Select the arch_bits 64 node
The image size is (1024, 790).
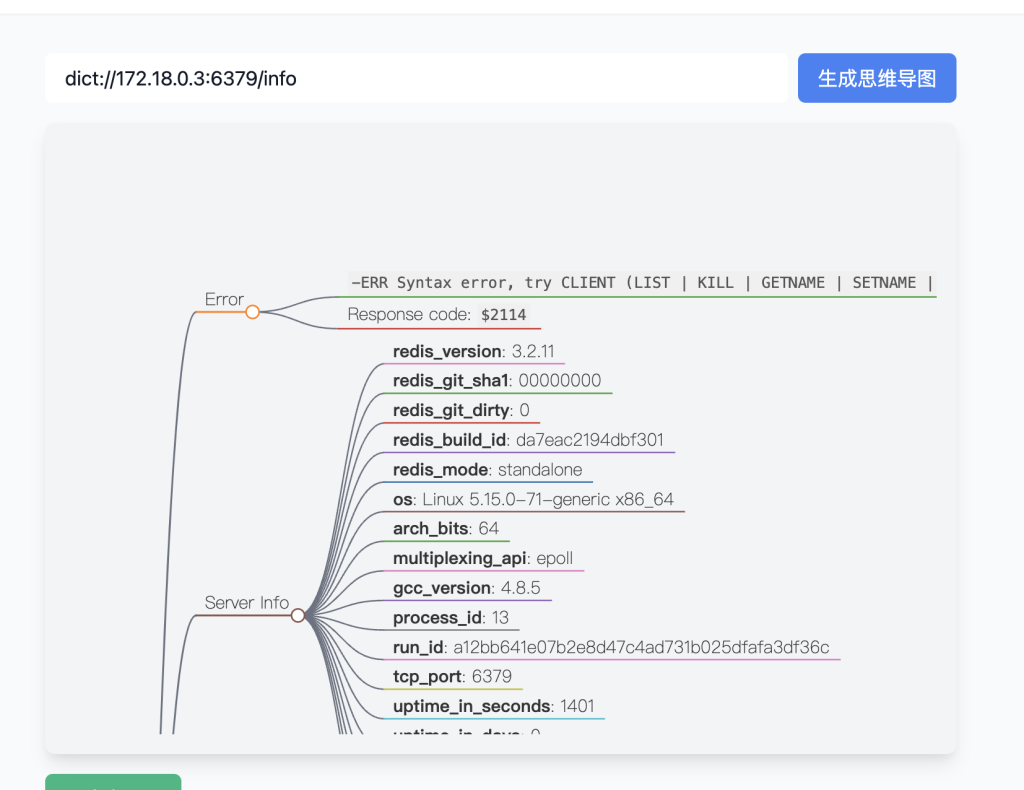tap(446, 529)
